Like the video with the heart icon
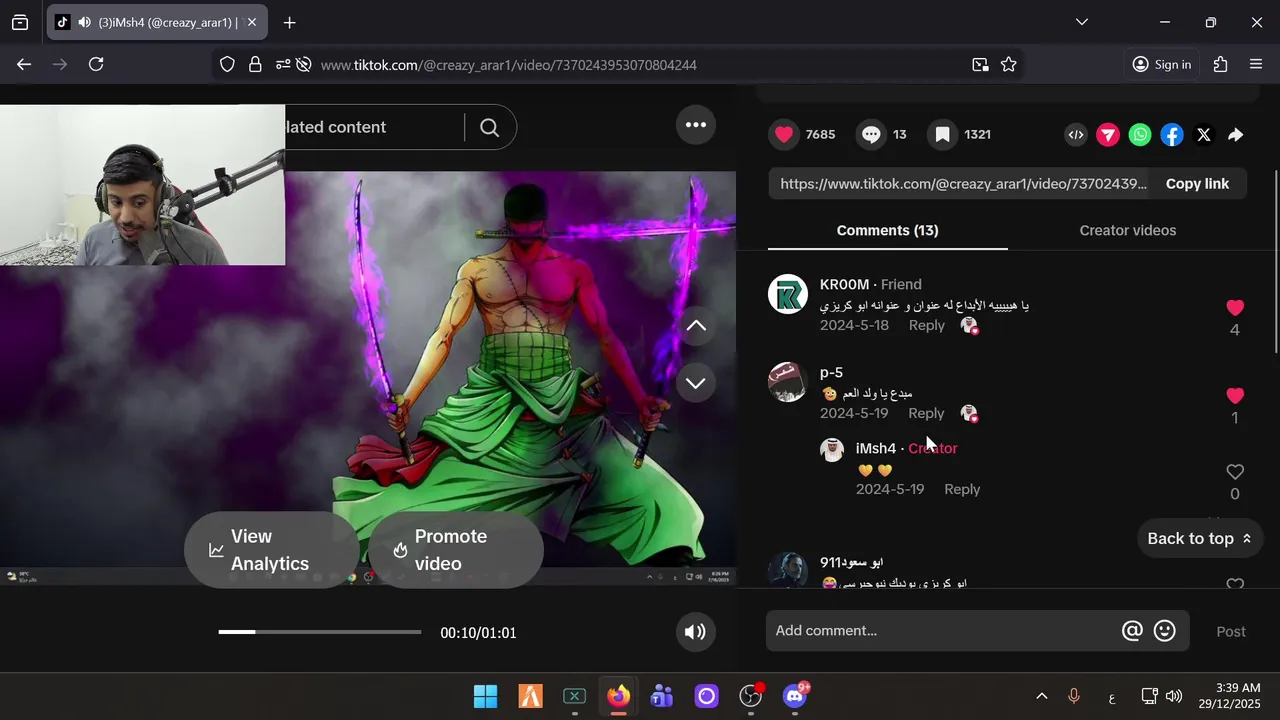1280x720 pixels. 784,134
